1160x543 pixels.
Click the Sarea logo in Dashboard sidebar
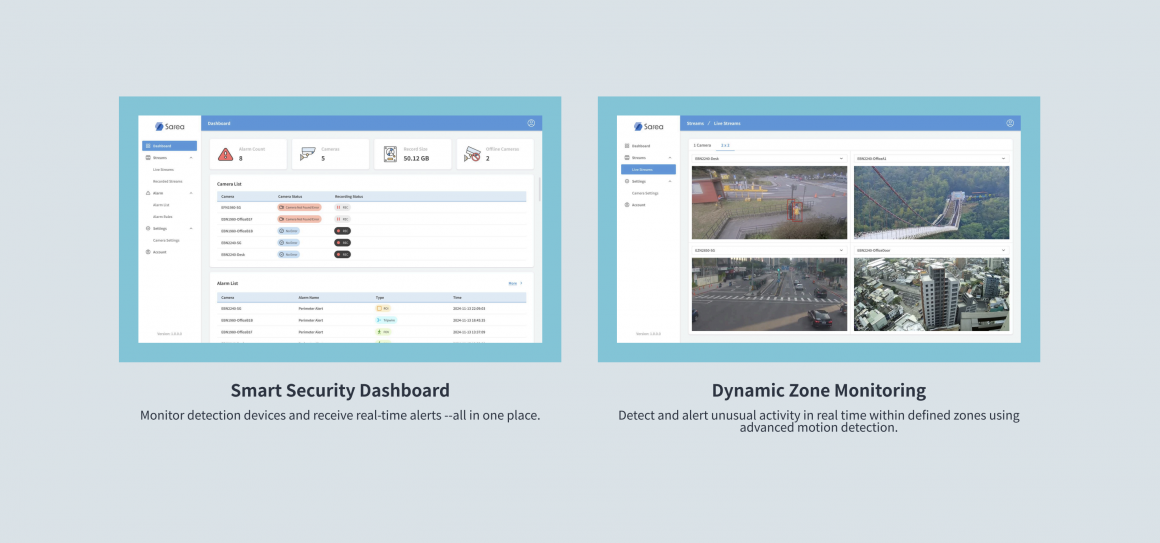coord(169,127)
